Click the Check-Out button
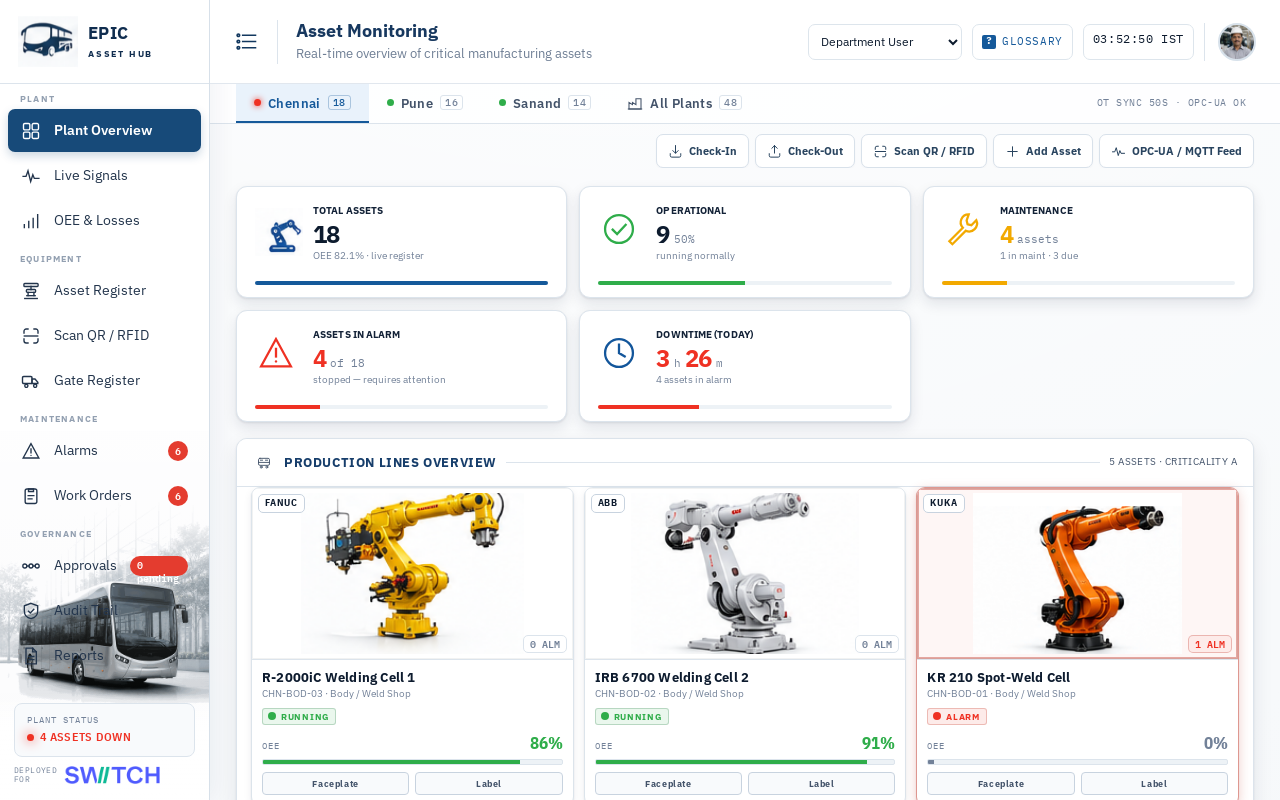1280x800 pixels. coord(805,151)
